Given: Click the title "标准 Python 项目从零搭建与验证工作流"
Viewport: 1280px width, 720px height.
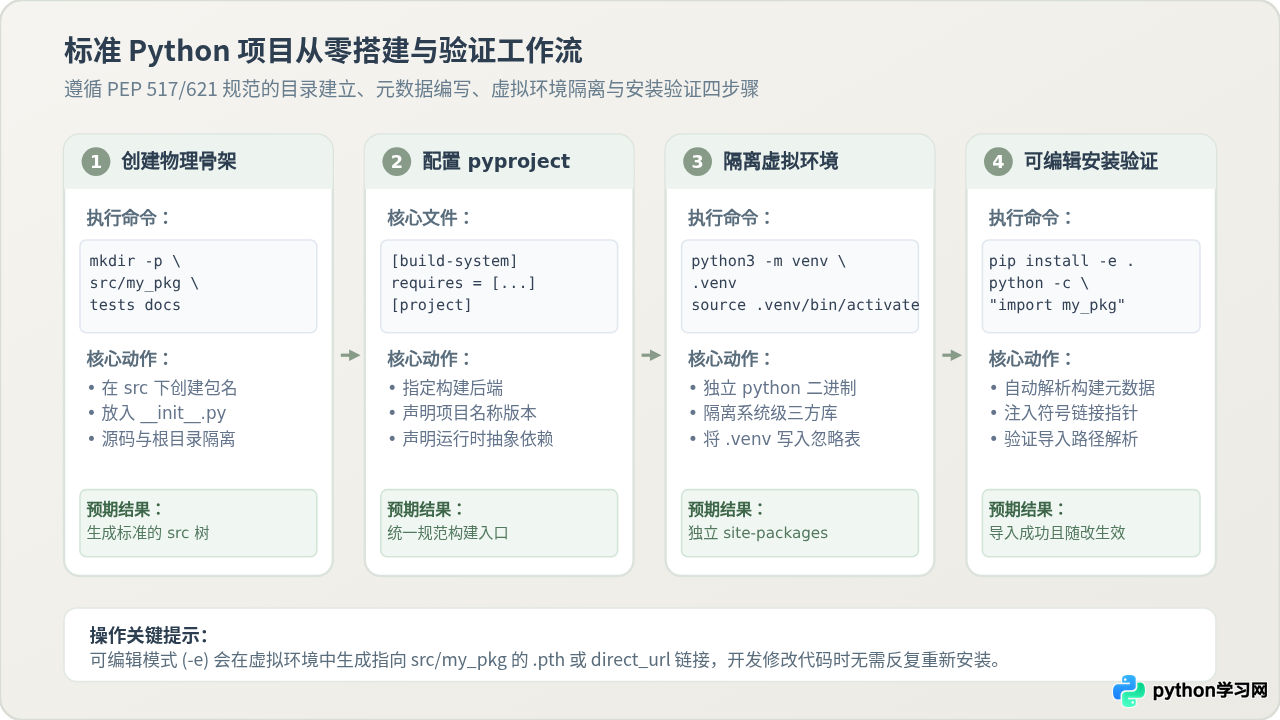Looking at the screenshot, I should pos(323,51).
